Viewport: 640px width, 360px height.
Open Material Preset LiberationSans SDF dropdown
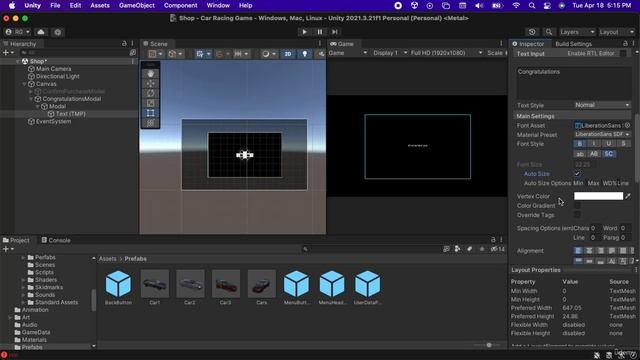602,134
